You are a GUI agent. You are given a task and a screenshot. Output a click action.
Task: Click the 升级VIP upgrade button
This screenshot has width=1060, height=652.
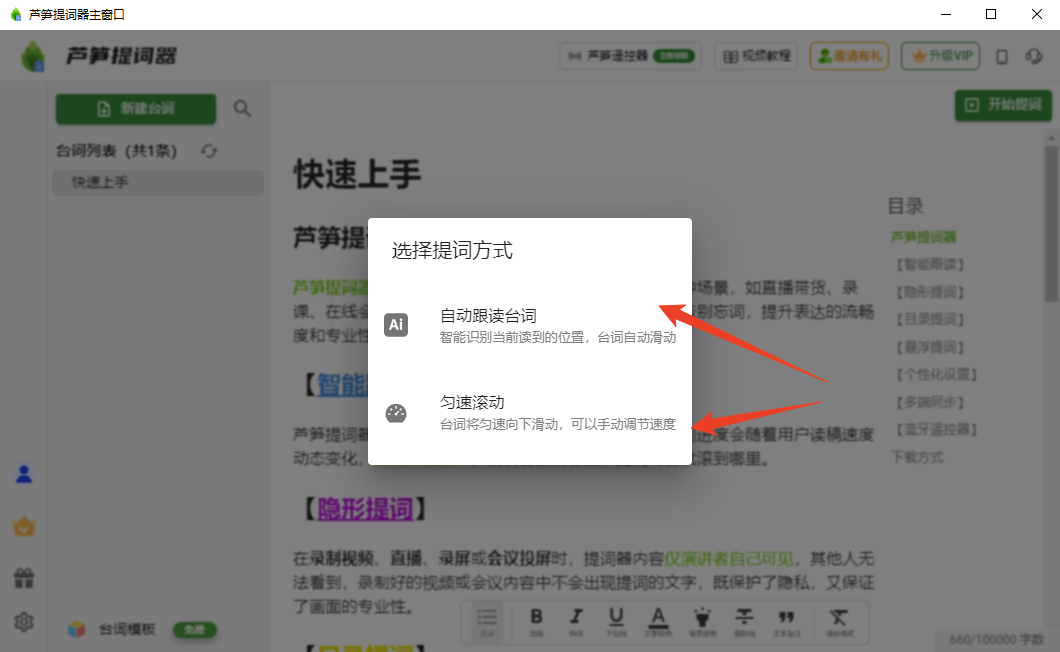click(x=940, y=56)
